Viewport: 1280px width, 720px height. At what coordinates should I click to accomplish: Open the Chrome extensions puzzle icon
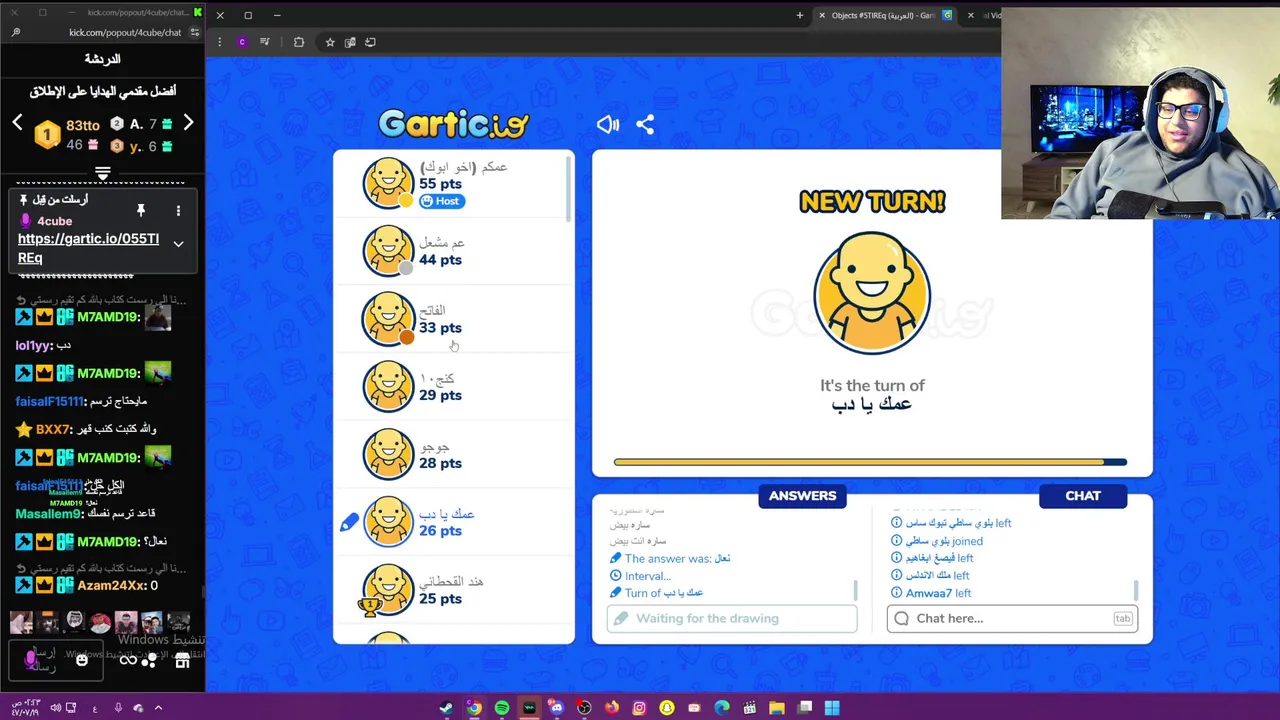pos(299,42)
